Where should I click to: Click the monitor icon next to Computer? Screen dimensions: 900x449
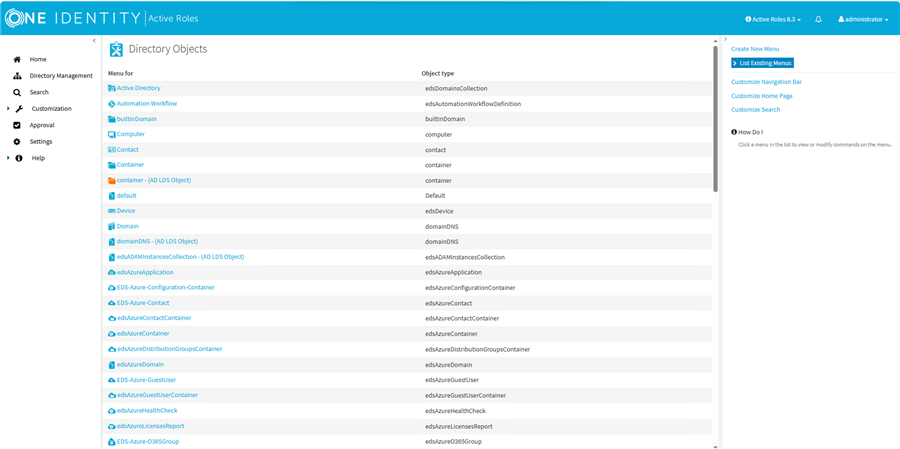[111, 134]
